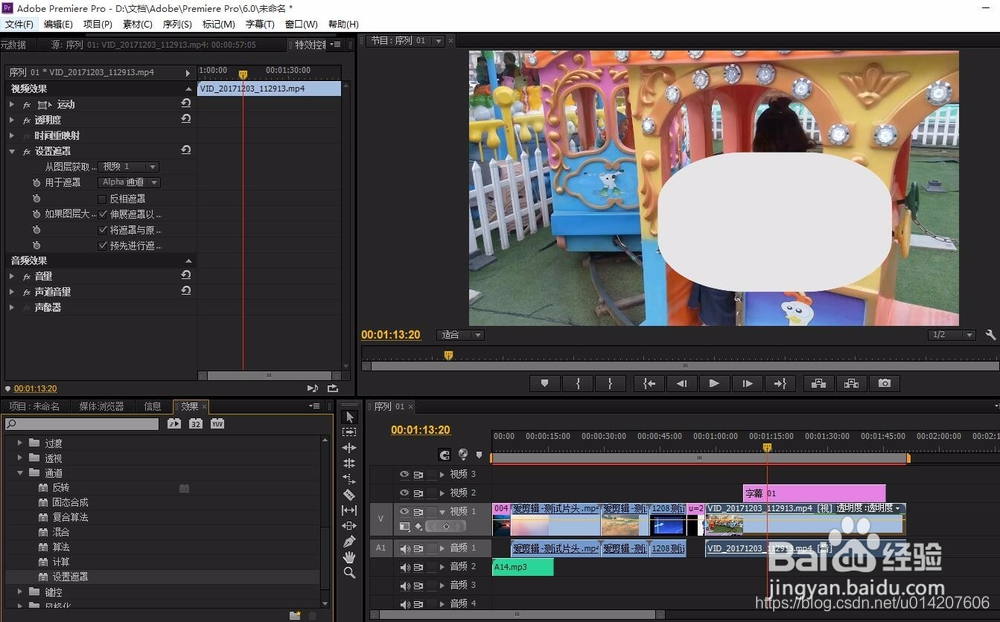Select the Track Select tool
This screenshot has width=1000, height=622.
349,432
